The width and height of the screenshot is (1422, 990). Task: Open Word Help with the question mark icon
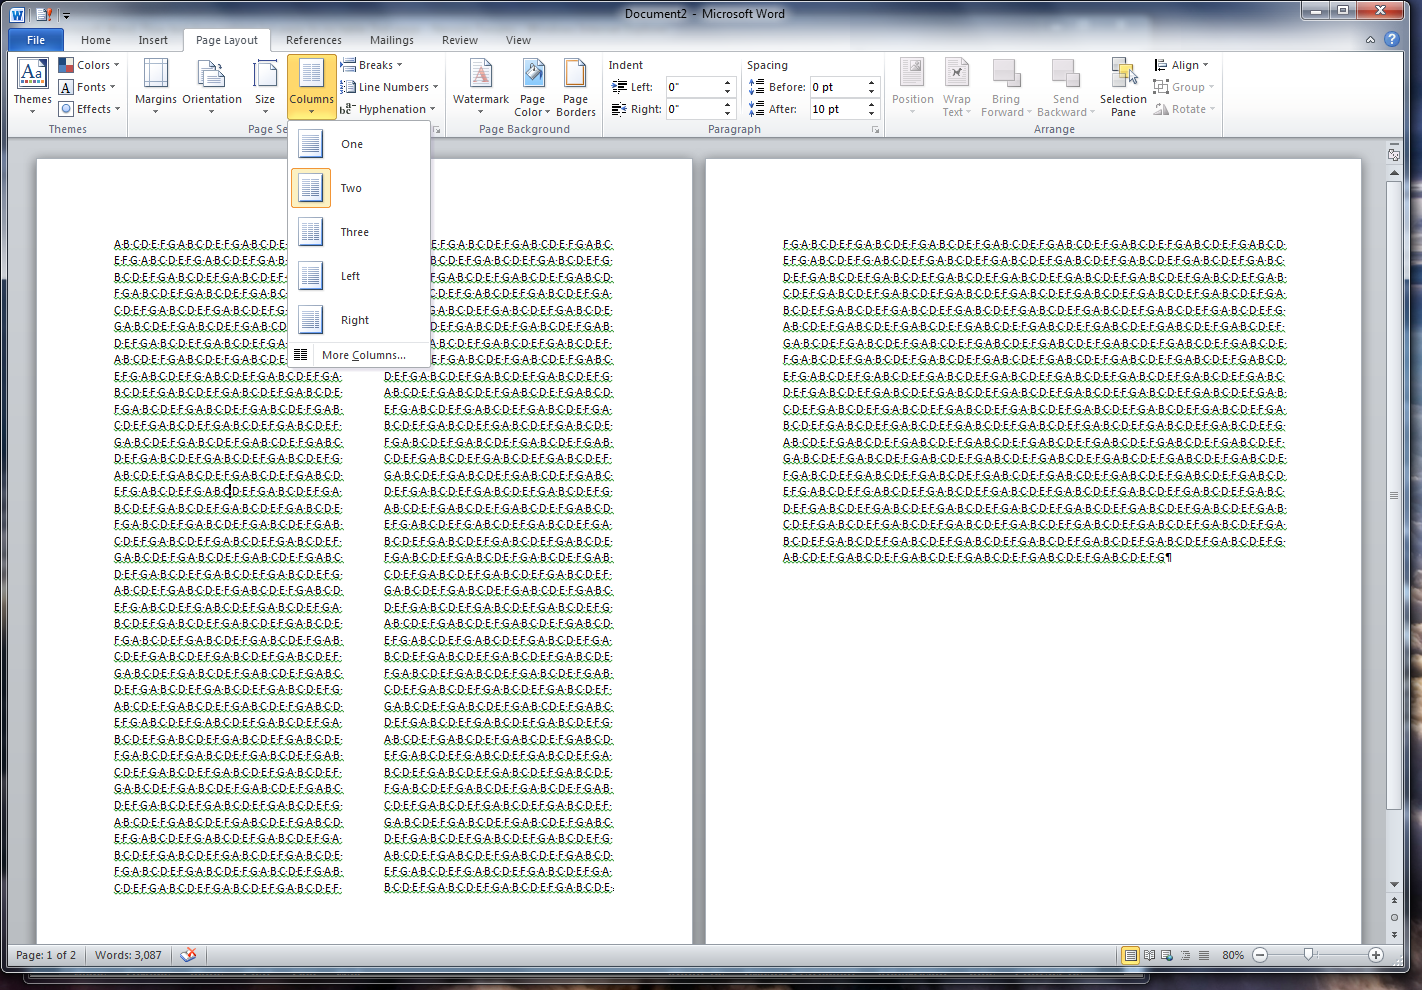click(1391, 40)
